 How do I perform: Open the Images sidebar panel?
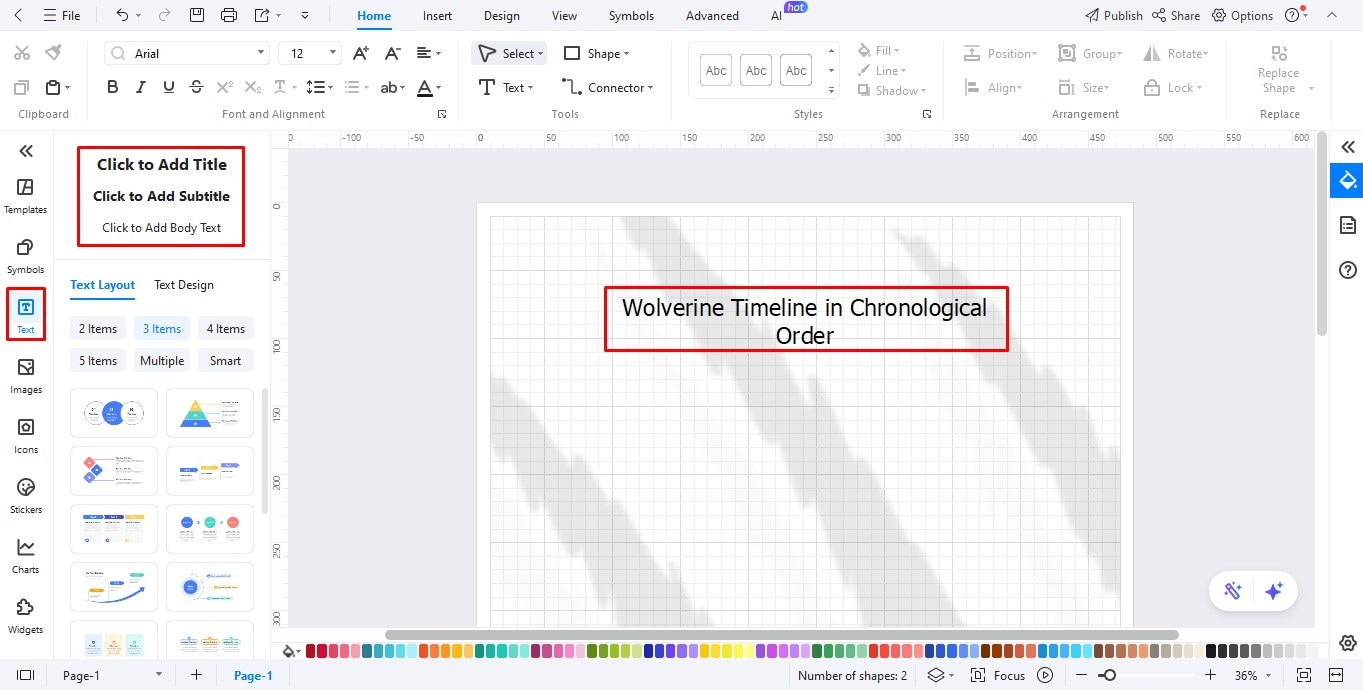point(26,375)
